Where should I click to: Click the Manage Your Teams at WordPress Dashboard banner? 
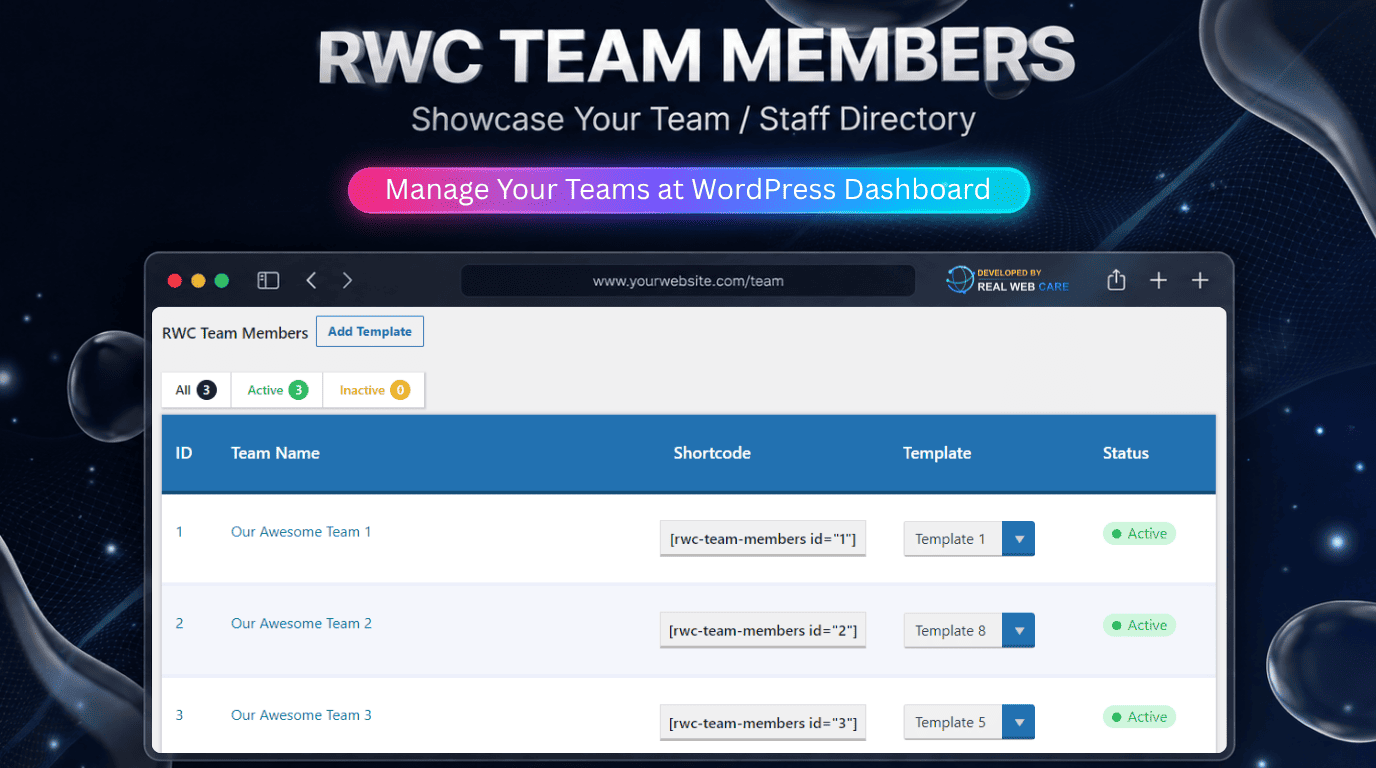pyautogui.click(x=688, y=189)
